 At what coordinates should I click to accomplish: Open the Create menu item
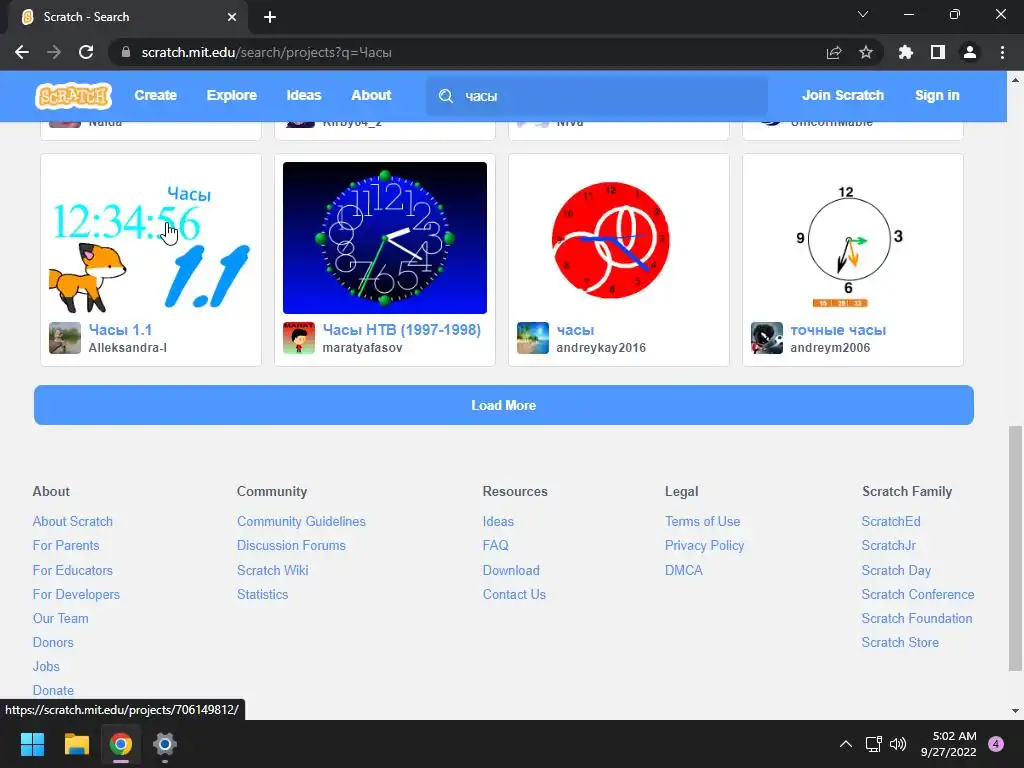point(155,95)
